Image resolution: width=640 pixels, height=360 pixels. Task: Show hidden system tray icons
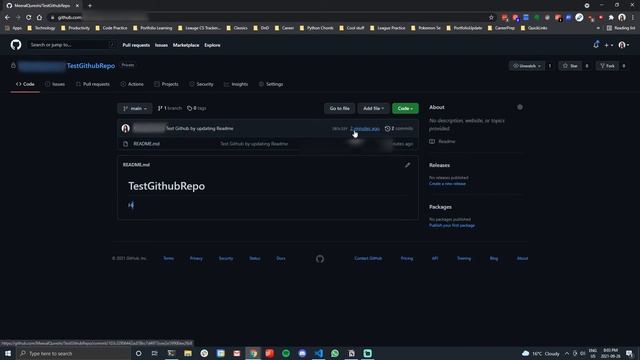567,353
